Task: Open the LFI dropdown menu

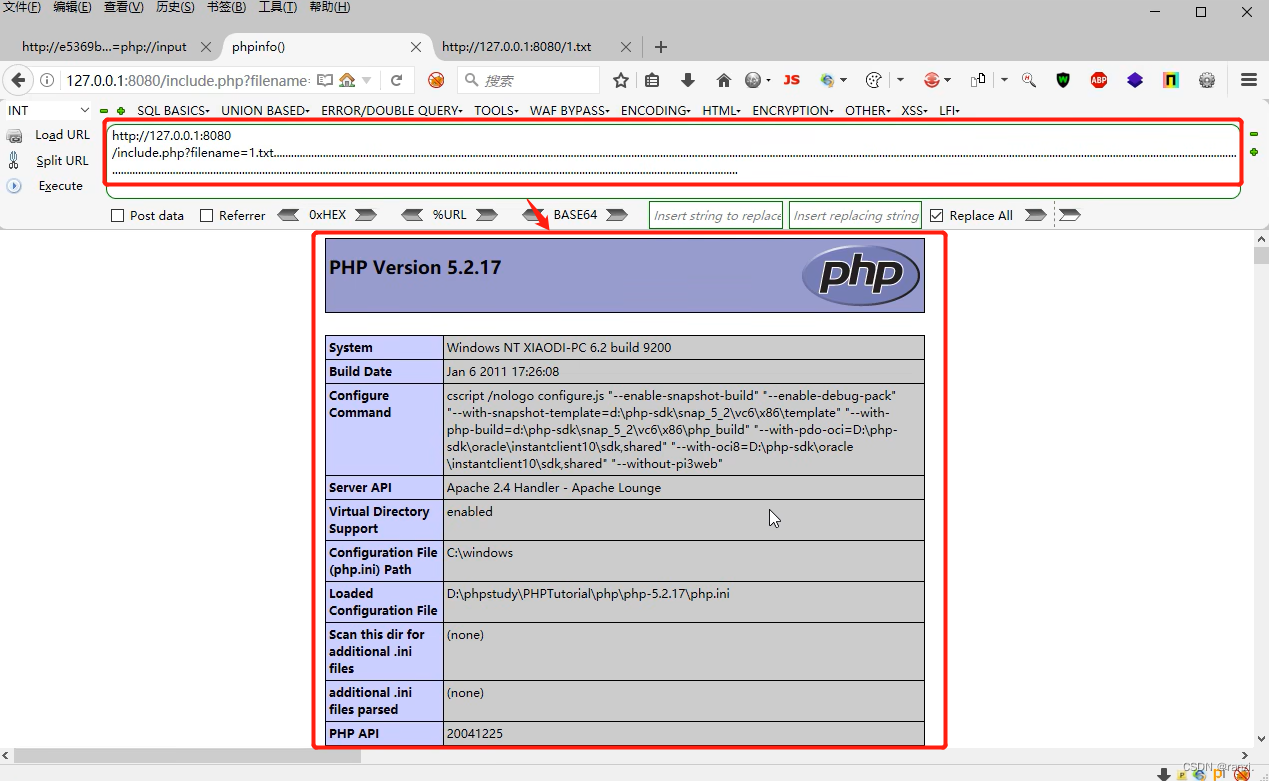Action: point(949,110)
